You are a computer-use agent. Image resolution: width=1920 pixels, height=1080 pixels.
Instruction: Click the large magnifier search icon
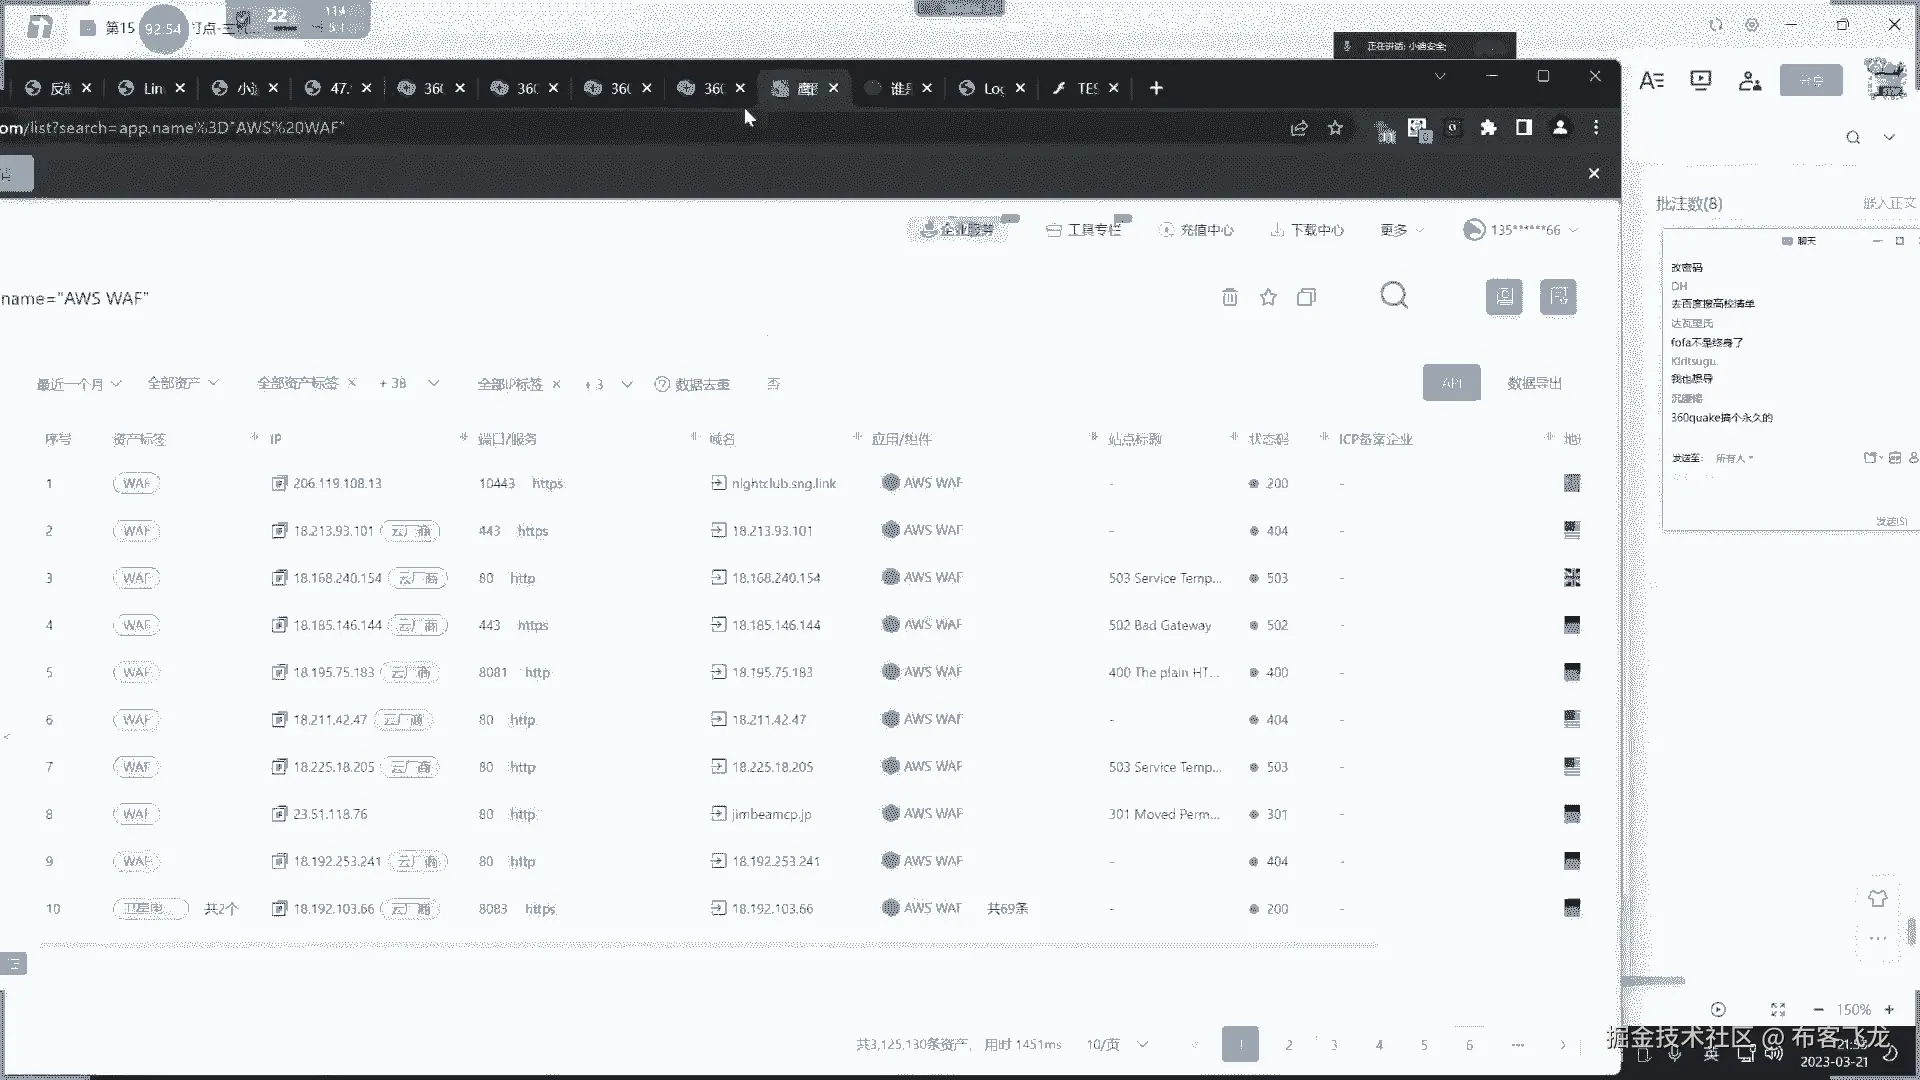tap(1394, 296)
